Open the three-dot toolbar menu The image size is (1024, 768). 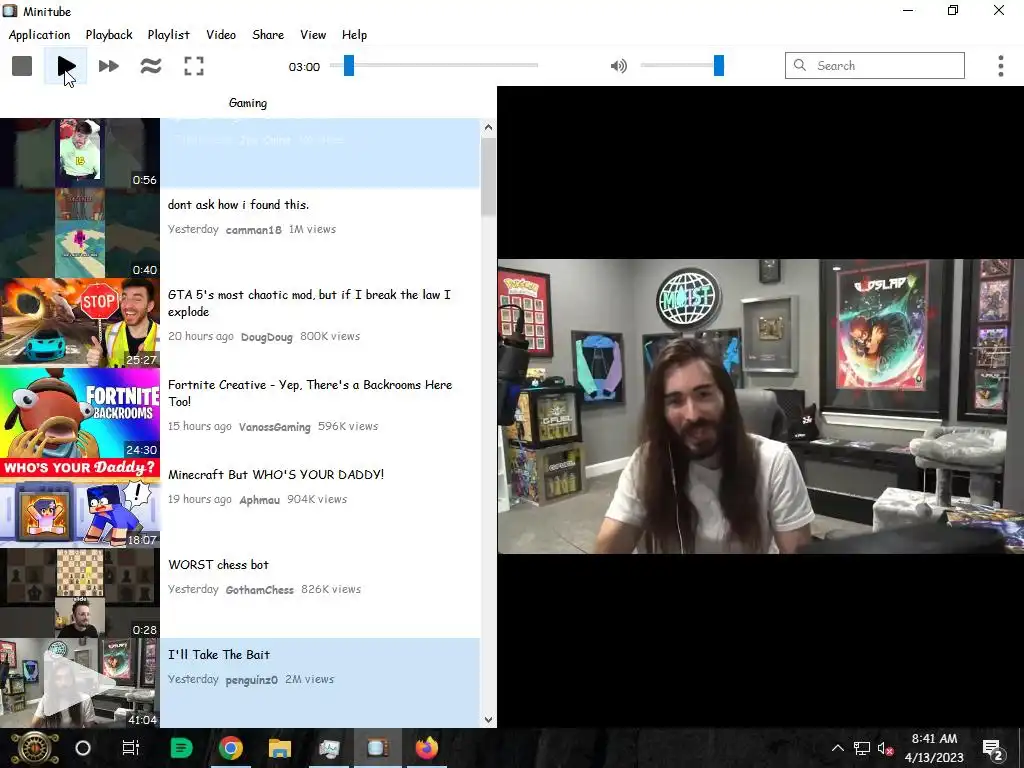pos(1000,66)
